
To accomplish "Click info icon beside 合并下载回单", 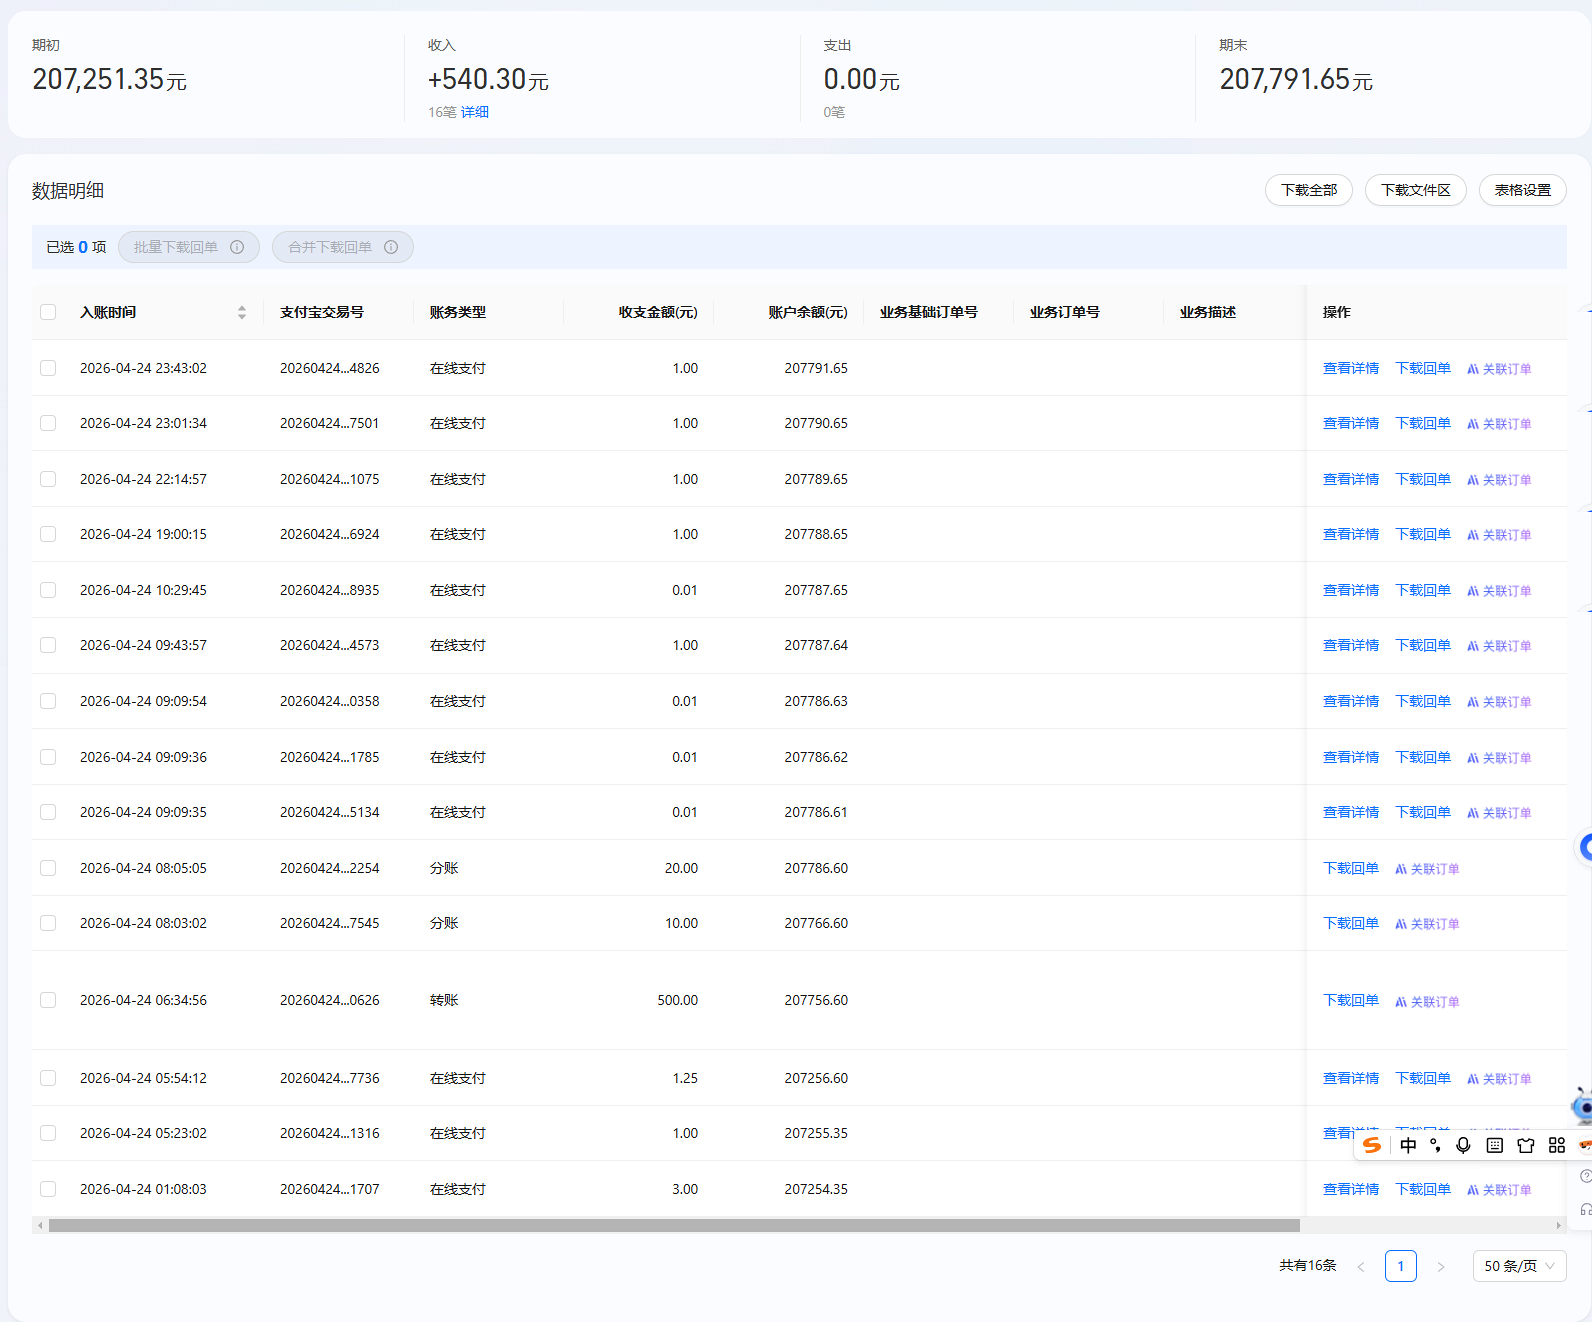I will 391,247.
